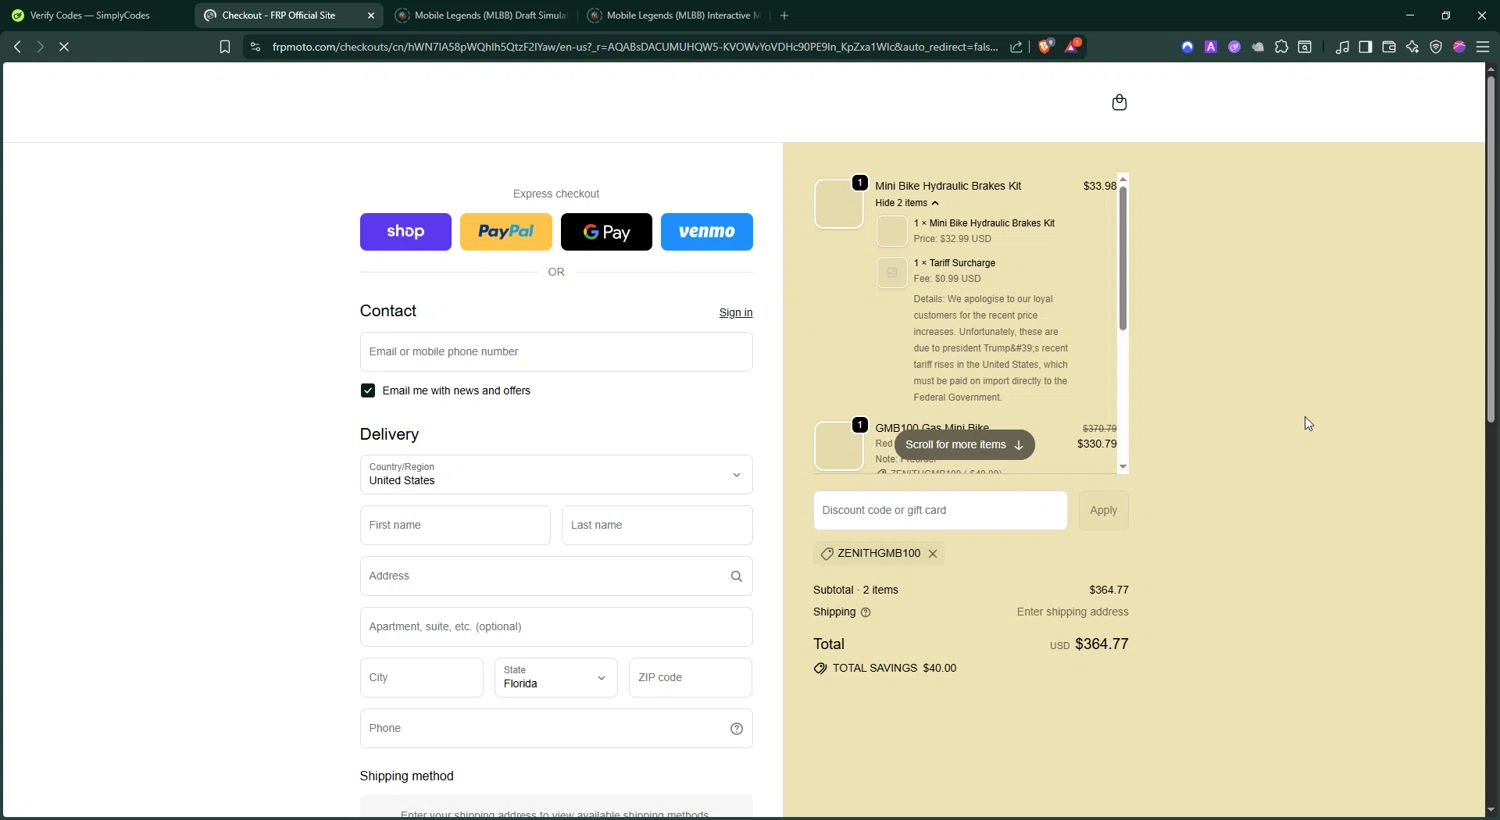Click the TOTAL SAVINGS $40.00 text
Image resolution: width=1500 pixels, height=820 pixels.
click(894, 669)
